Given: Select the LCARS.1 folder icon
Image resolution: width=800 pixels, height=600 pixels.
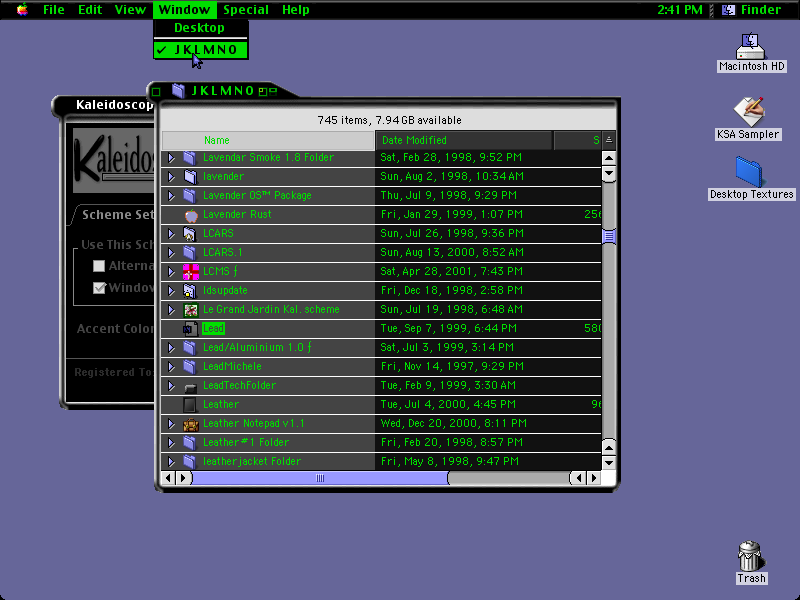Looking at the screenshot, I should pyautogui.click(x=190, y=253).
